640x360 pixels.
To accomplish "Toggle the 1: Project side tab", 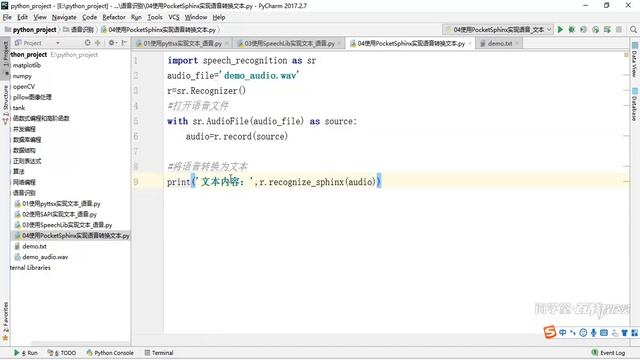I will point(5,57).
